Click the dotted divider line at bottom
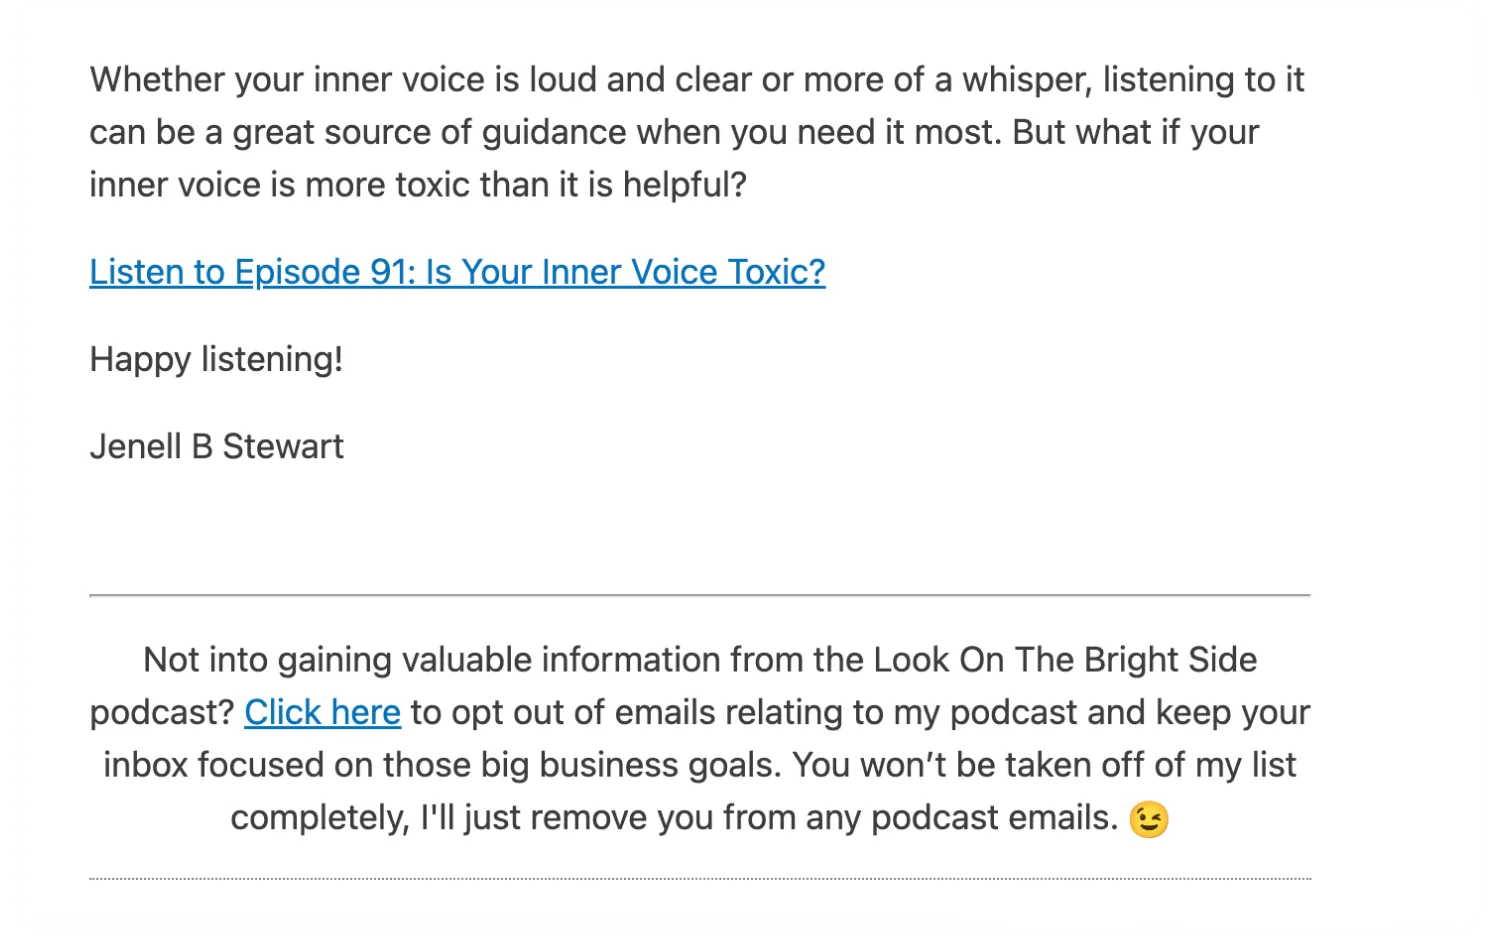1500x949 pixels. point(699,879)
